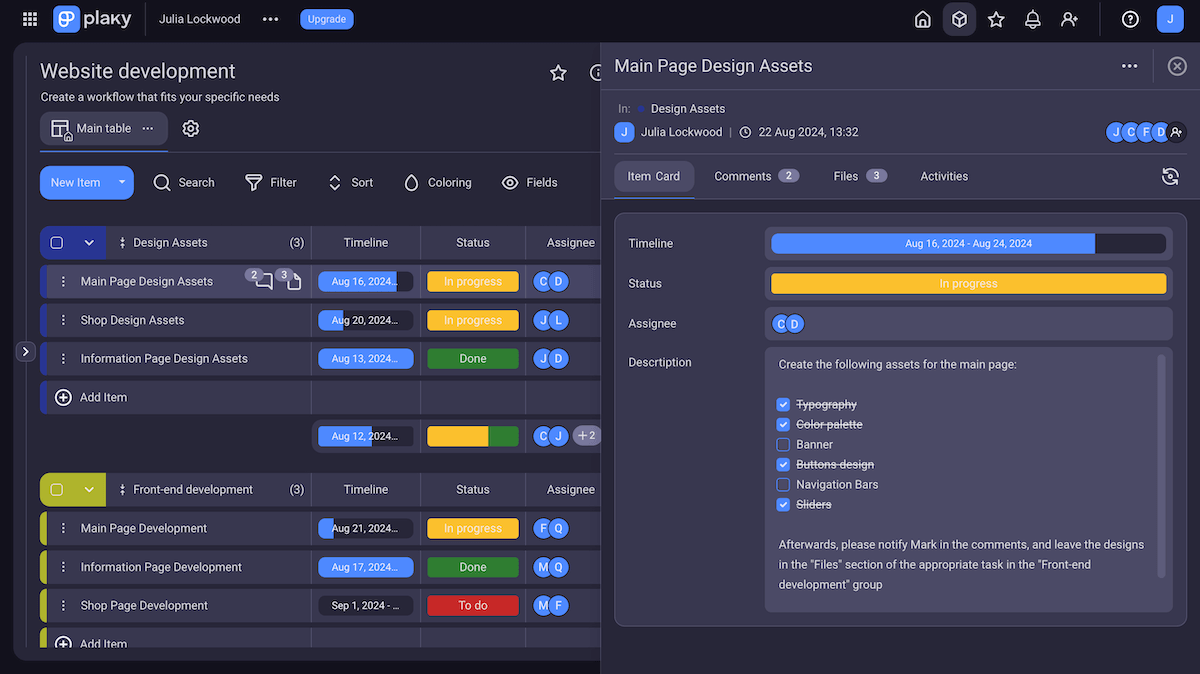Image resolution: width=1200 pixels, height=674 pixels.
Task: Switch to the Comments tab
Action: click(x=755, y=176)
